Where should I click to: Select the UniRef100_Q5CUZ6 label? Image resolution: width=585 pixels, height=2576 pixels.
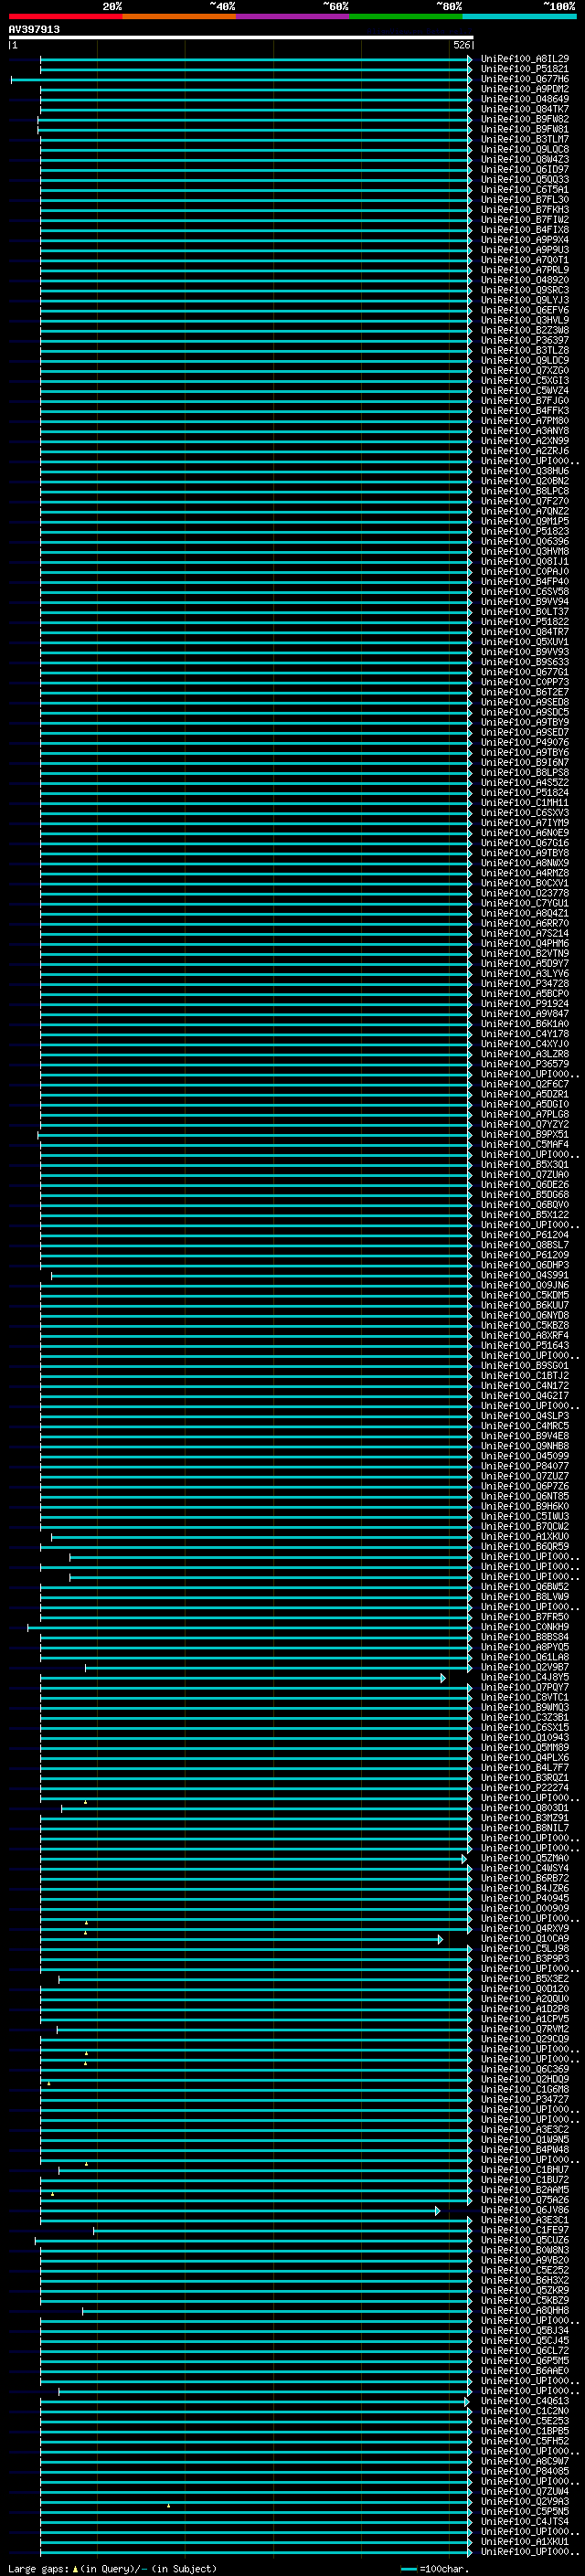click(525, 2239)
